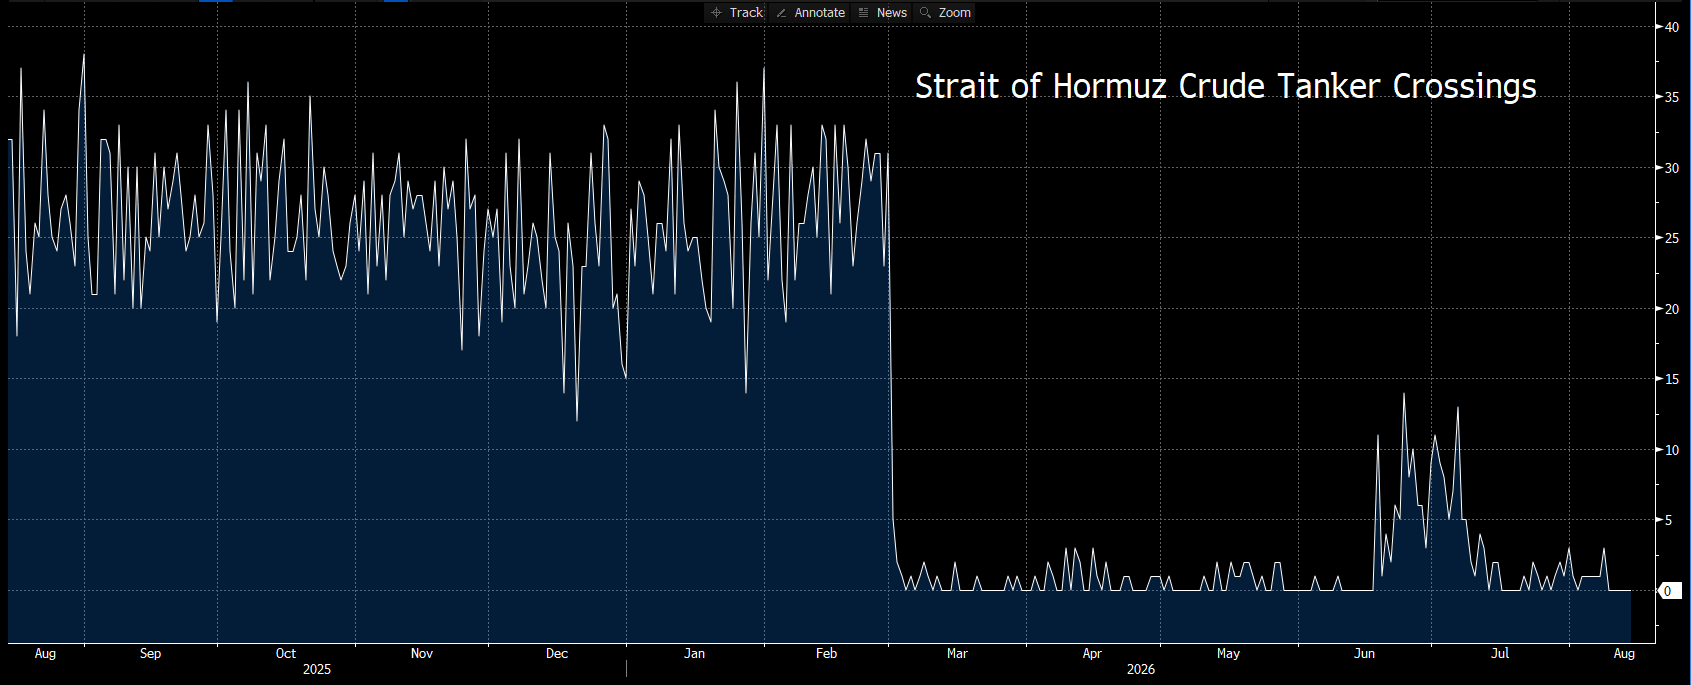This screenshot has height=685, width=1691.
Task: Click the last-value tag showing 0
Action: click(x=1669, y=591)
